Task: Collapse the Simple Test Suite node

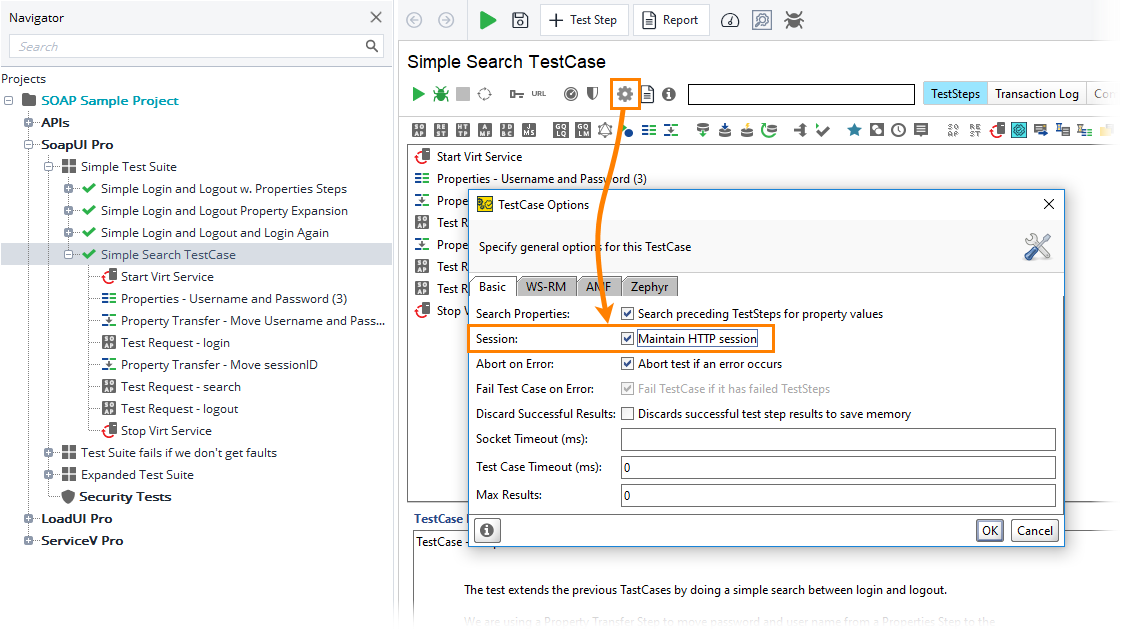Action: tap(49, 167)
